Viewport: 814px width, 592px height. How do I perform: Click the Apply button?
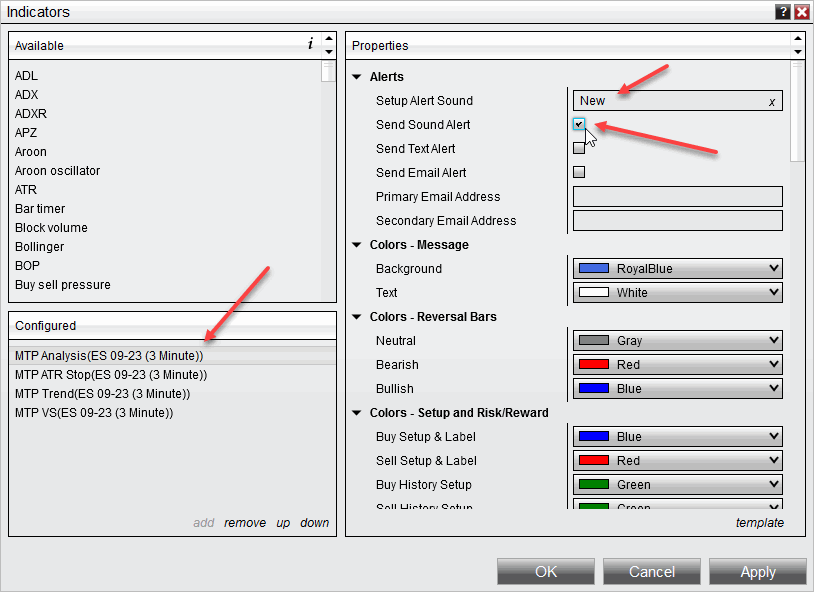click(x=757, y=572)
